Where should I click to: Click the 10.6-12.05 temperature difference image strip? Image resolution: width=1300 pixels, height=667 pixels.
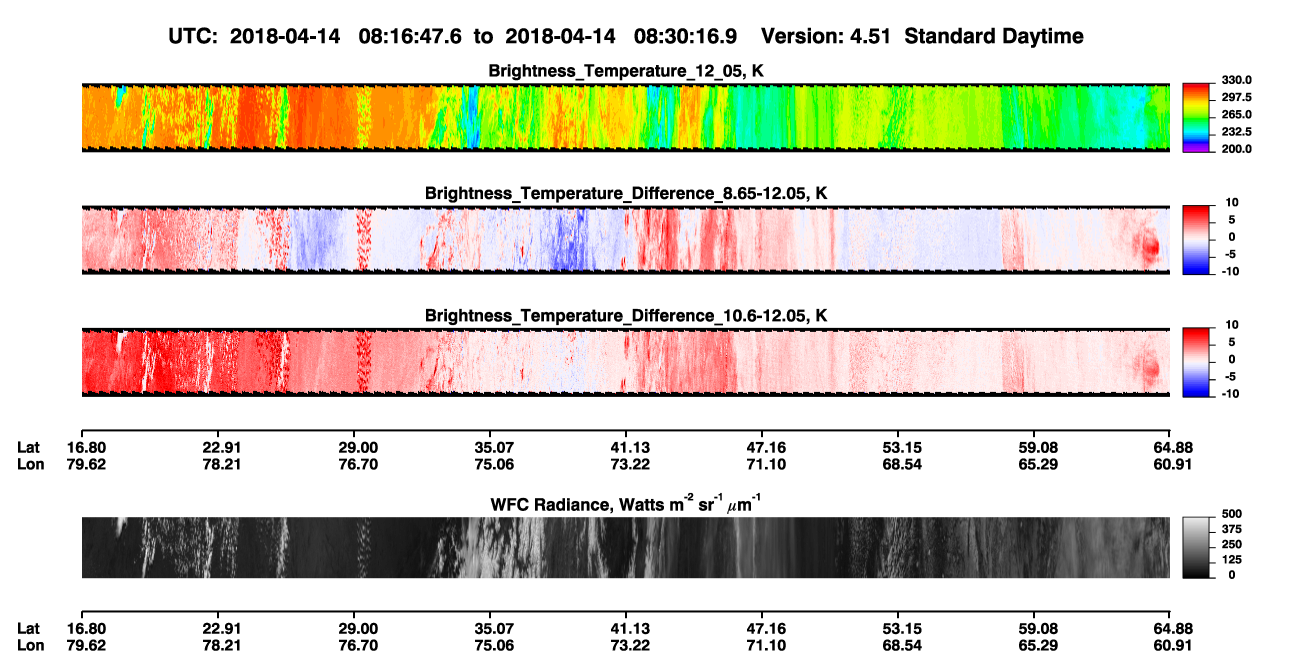click(625, 362)
